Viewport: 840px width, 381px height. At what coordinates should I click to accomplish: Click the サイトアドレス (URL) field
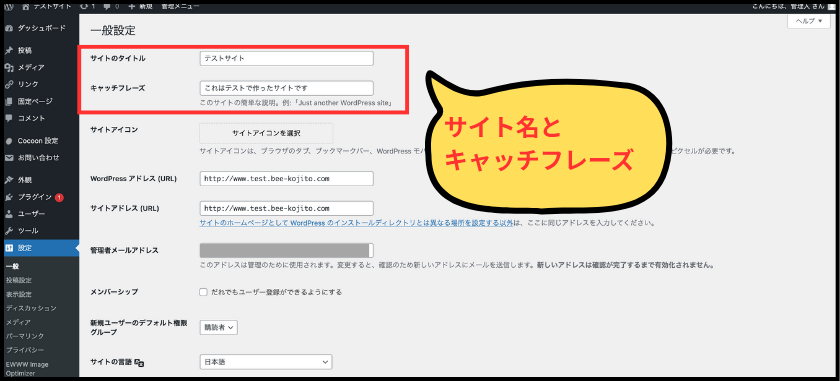click(287, 208)
